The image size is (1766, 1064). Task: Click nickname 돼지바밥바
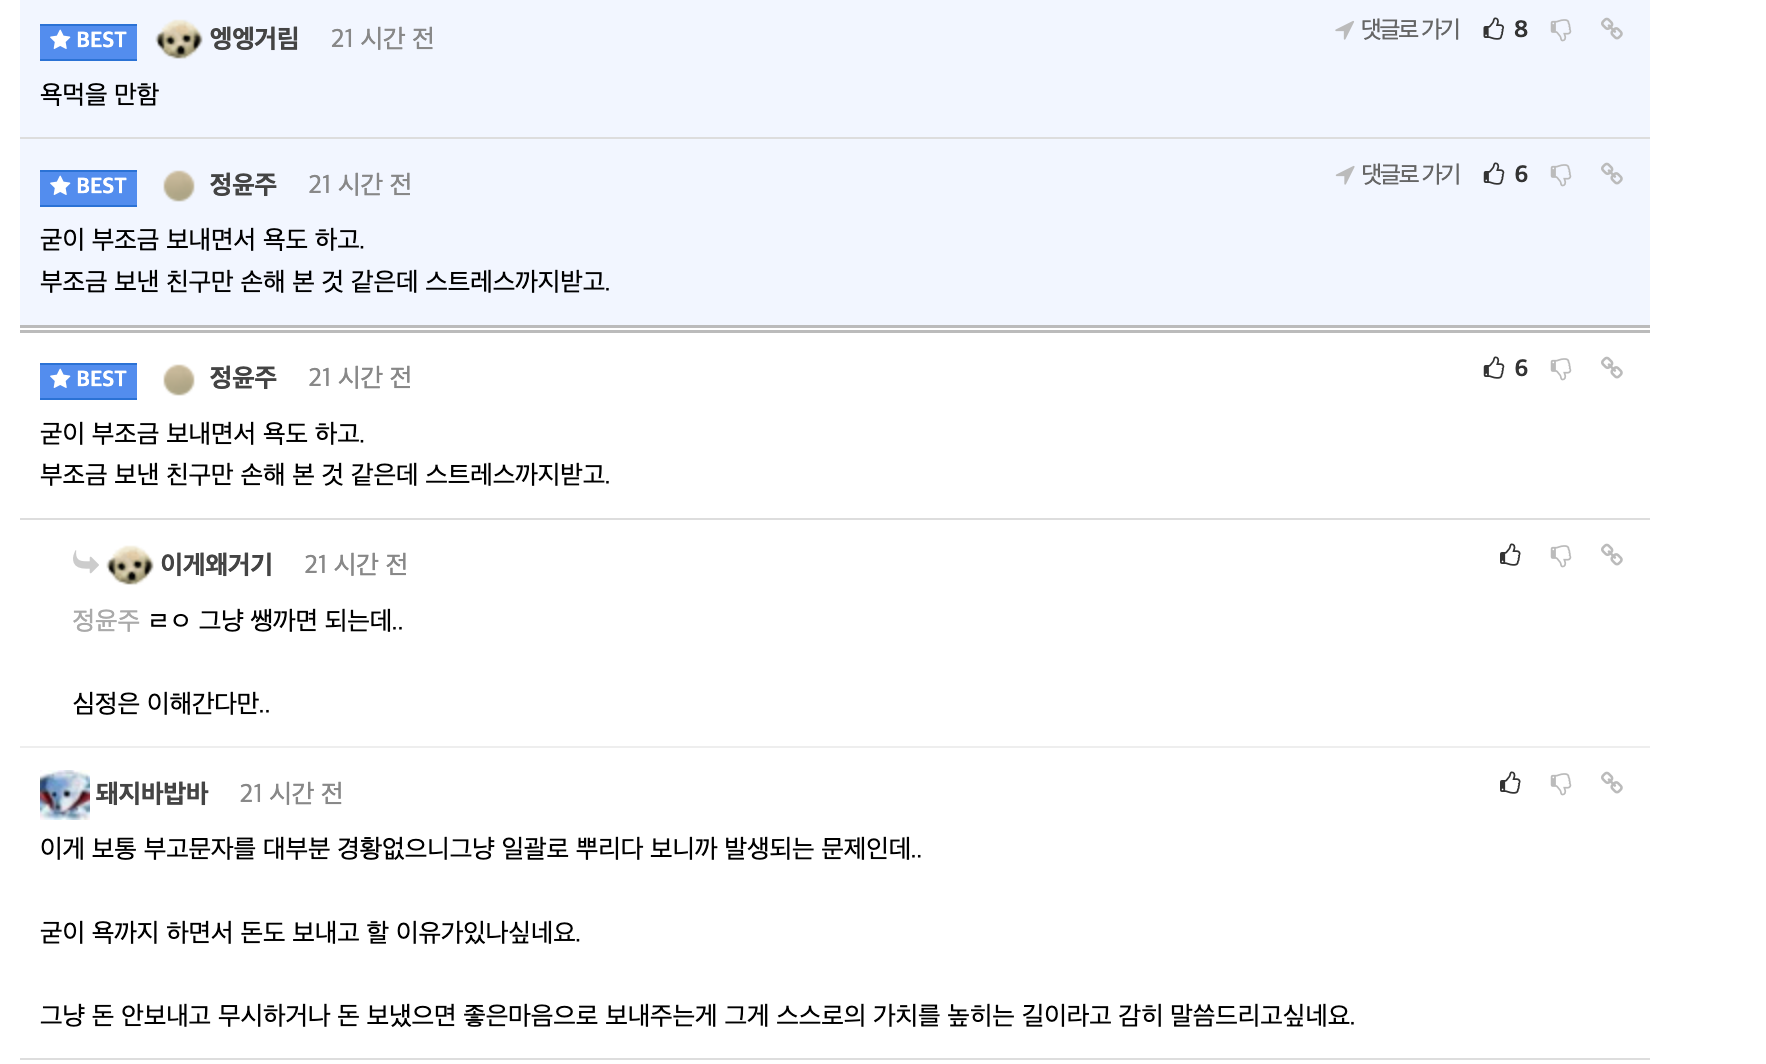(152, 794)
